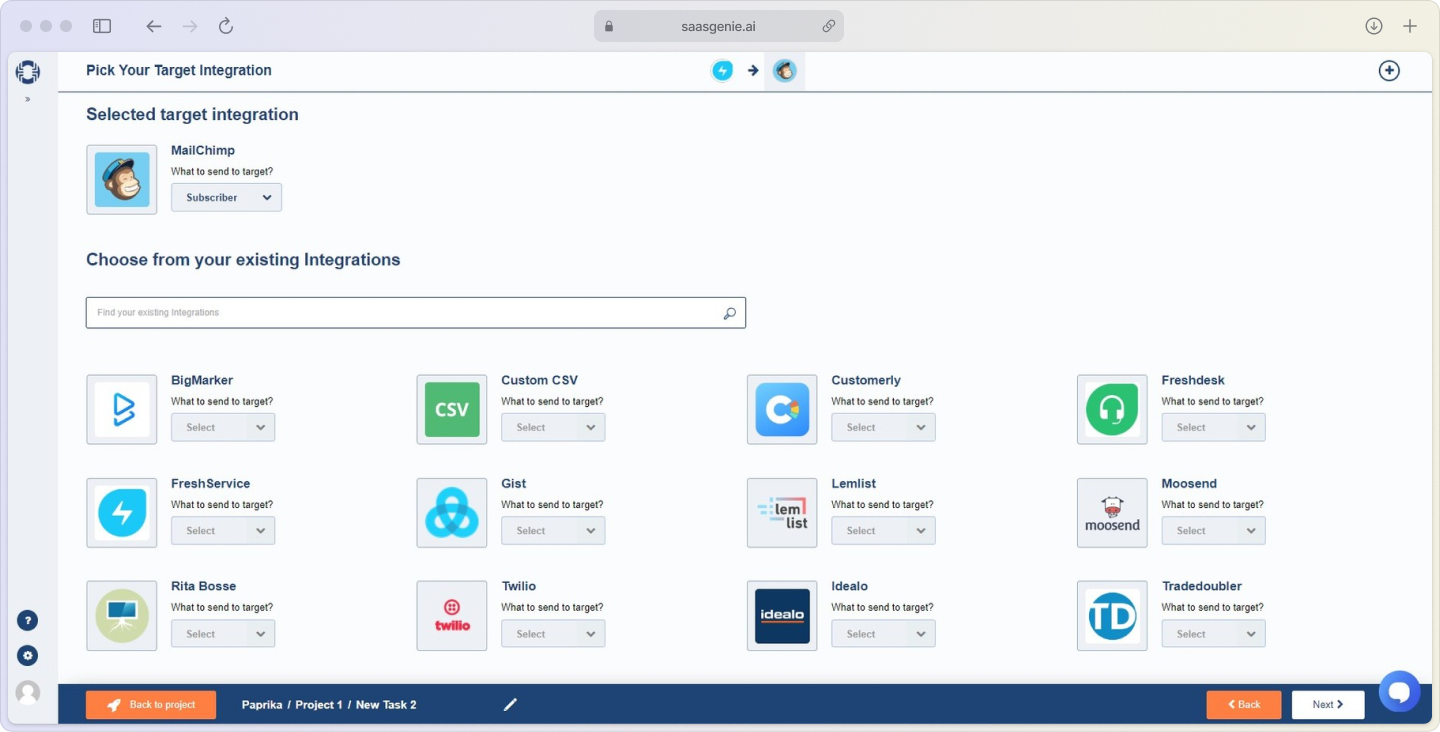
Task: Click the Tradedoubler TD logo
Action: [x=1112, y=616]
